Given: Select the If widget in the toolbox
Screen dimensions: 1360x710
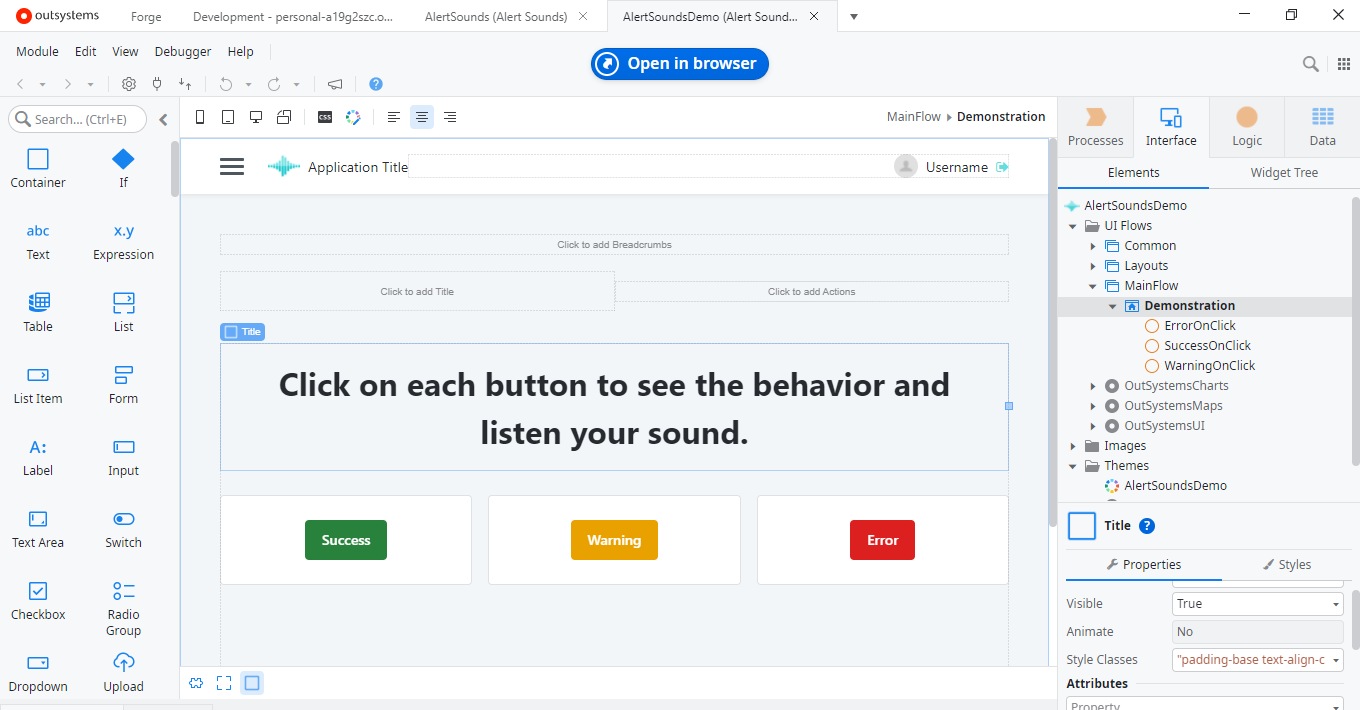Looking at the screenshot, I should [x=123, y=168].
